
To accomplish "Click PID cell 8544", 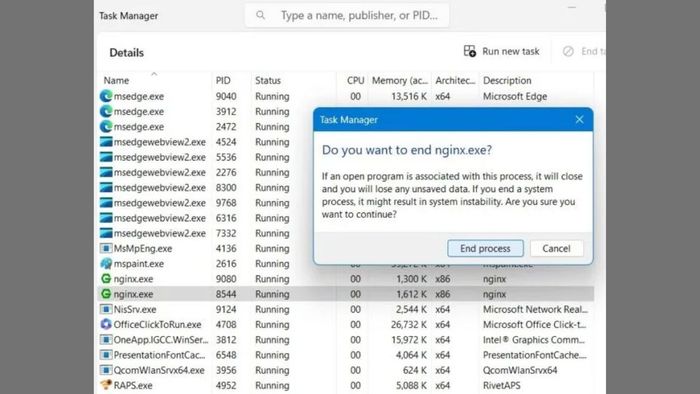I will tap(226, 294).
